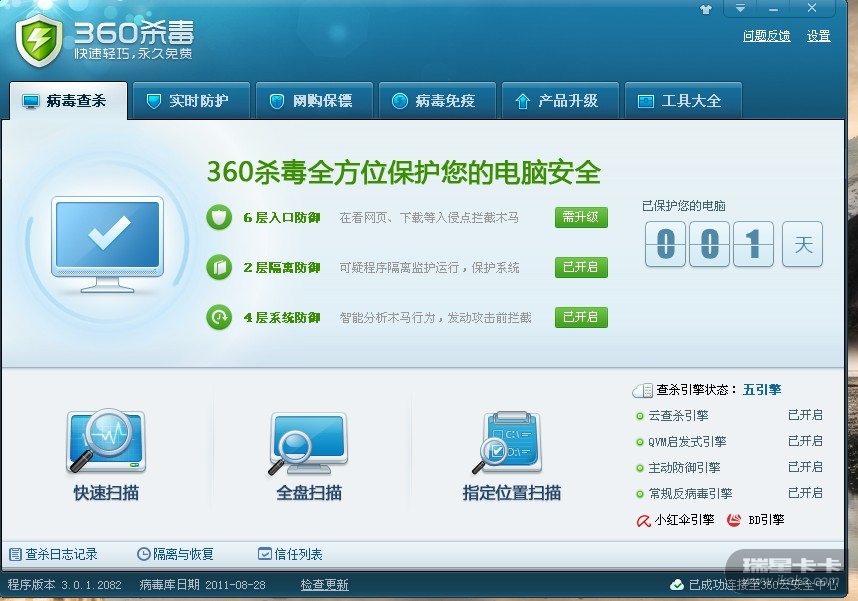Click the protected days counter digit 1

[753, 244]
